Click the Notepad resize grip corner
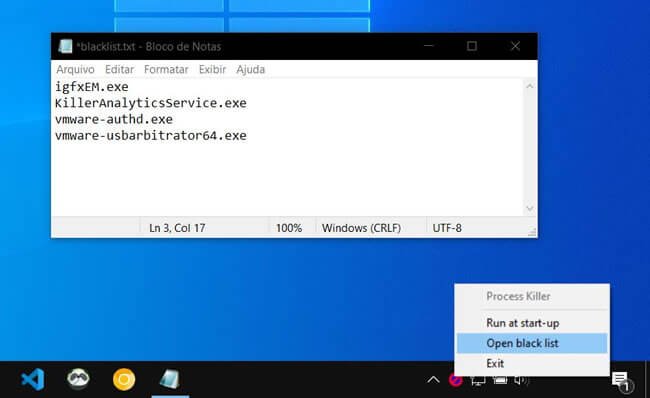This screenshot has width=650, height=398. point(532,233)
